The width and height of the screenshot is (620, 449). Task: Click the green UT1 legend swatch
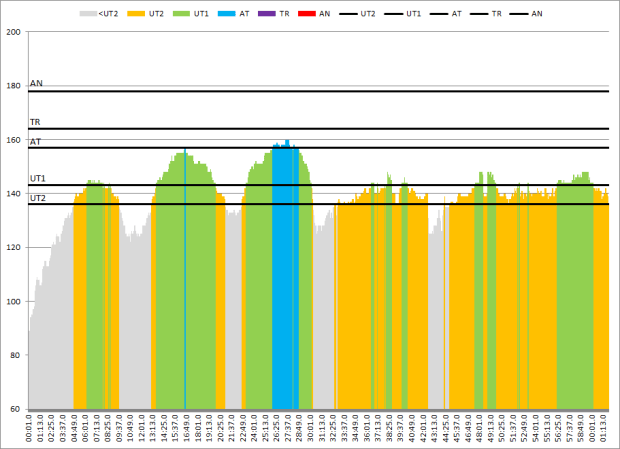pyautogui.click(x=182, y=14)
